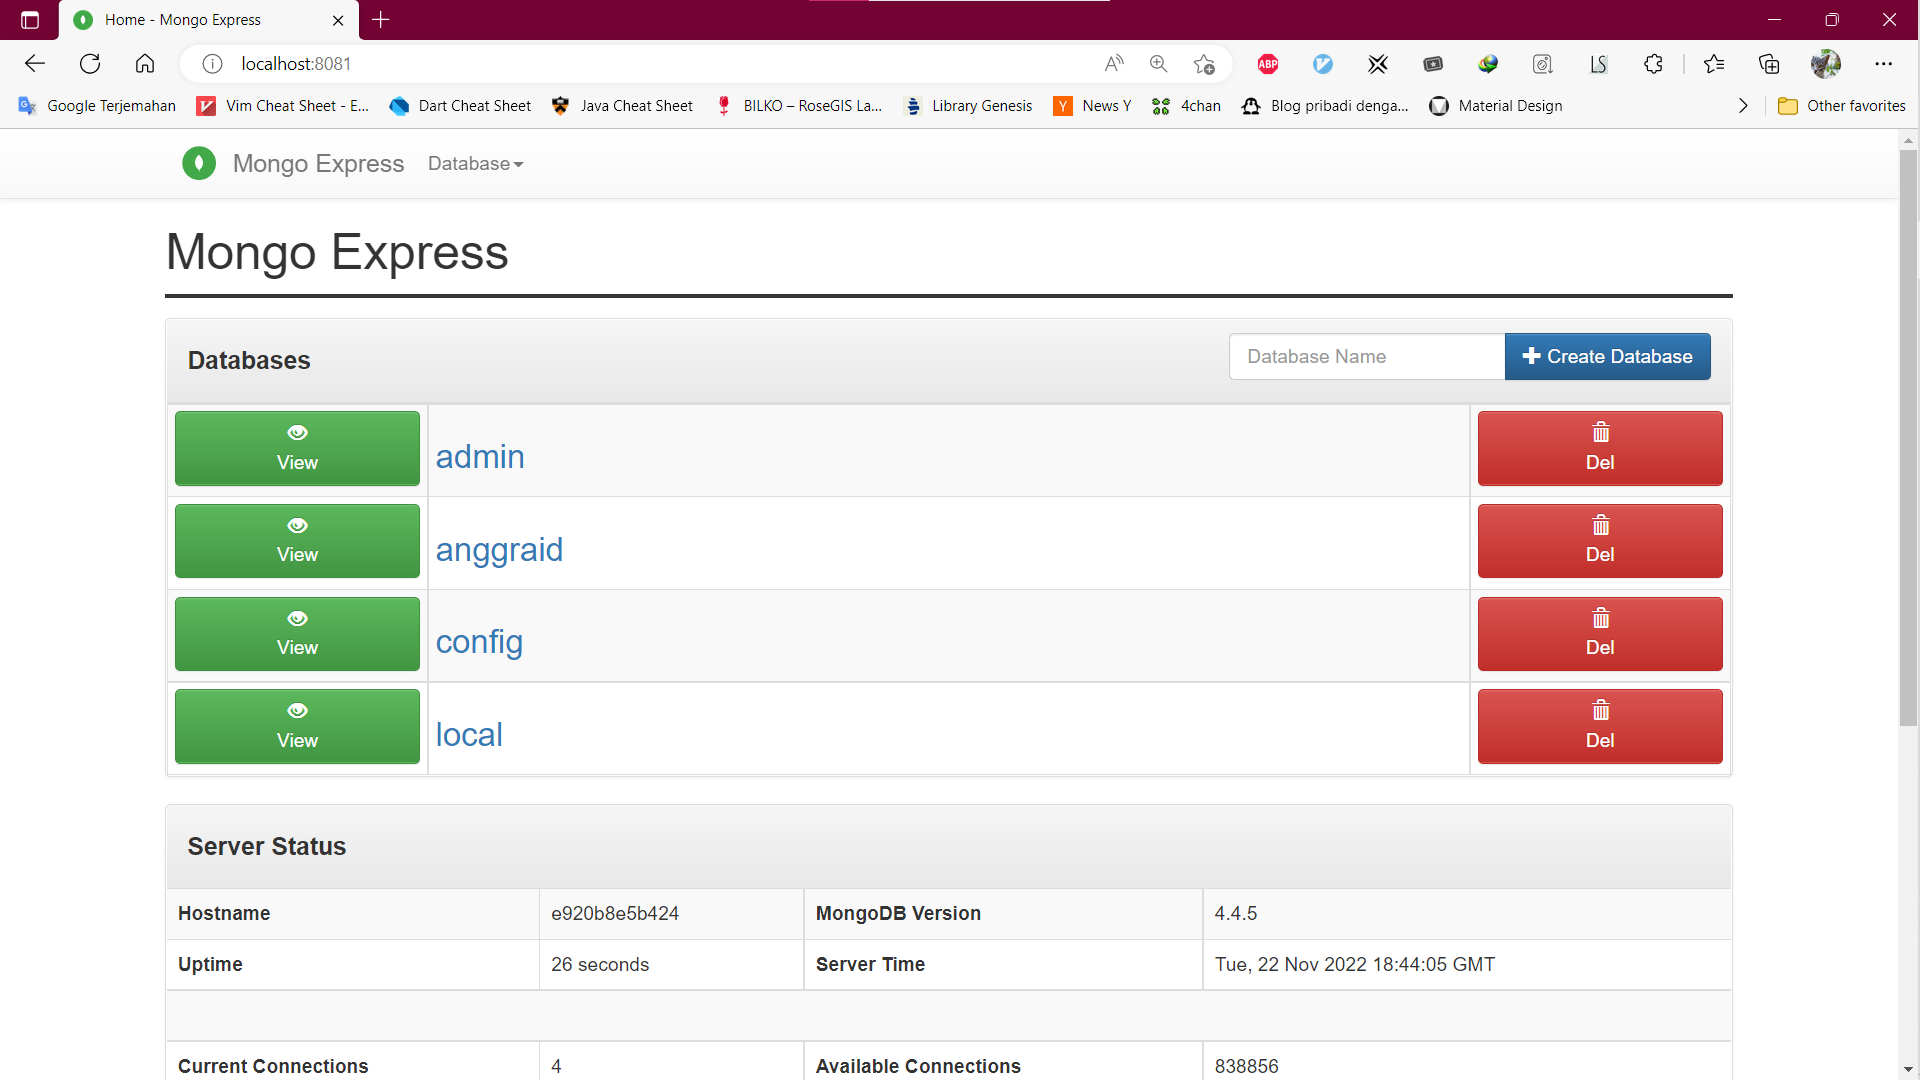View the admin database via eye button
The width and height of the screenshot is (1920, 1080).
pyautogui.click(x=297, y=448)
